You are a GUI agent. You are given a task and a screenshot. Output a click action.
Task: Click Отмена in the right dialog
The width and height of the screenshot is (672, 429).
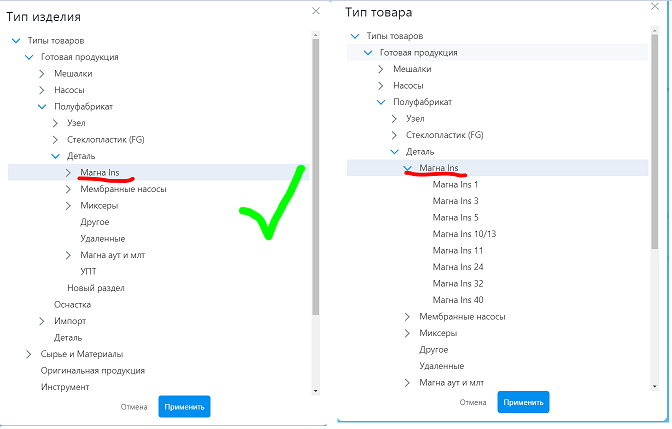pos(472,402)
